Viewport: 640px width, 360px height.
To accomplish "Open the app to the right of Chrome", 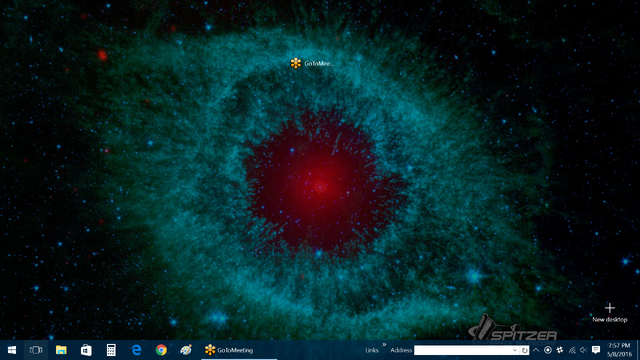I will tap(186, 350).
